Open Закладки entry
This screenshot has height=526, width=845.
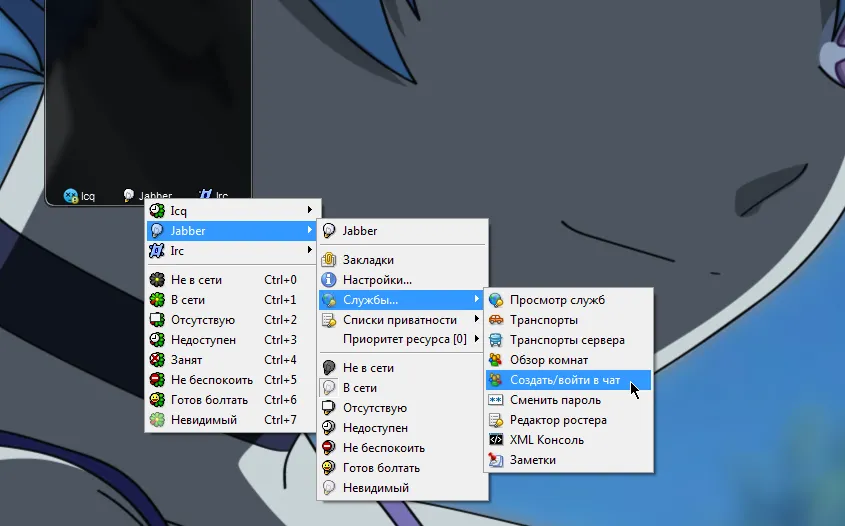(x=403, y=260)
